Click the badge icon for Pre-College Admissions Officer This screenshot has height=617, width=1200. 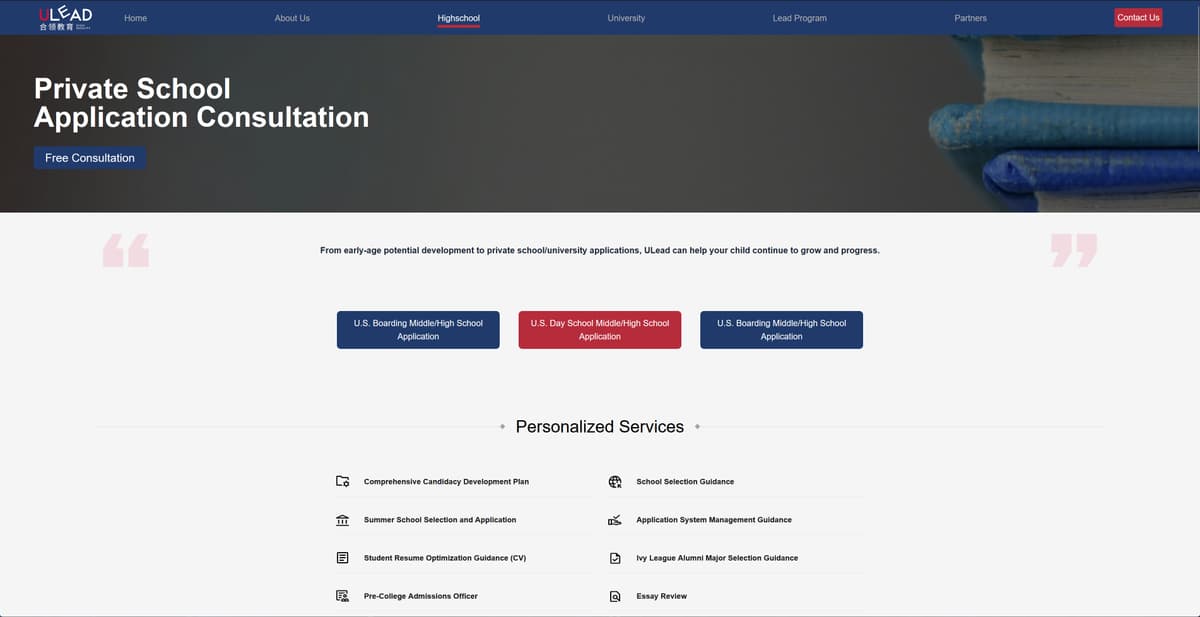(342, 595)
